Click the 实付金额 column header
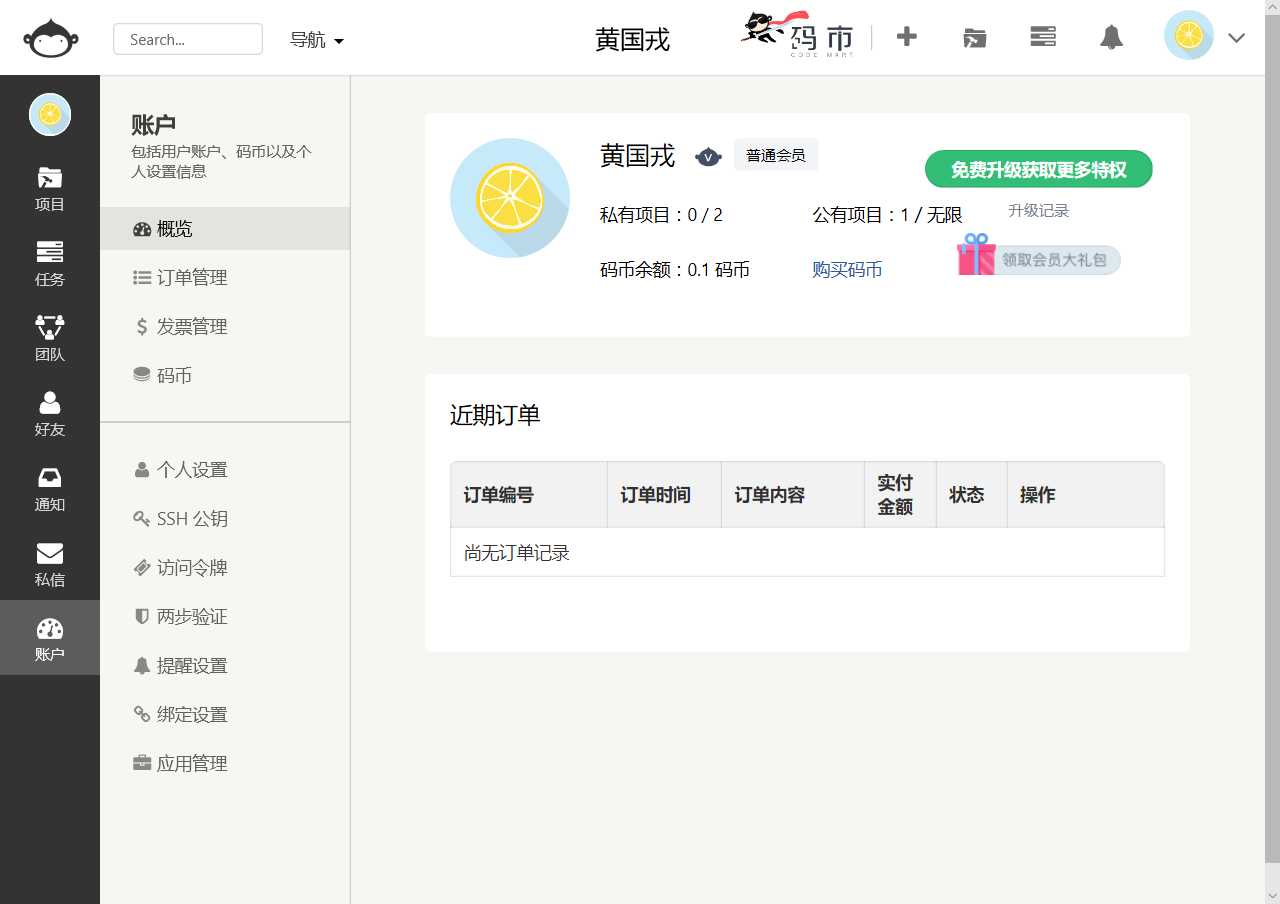This screenshot has height=904, width=1280. click(900, 494)
